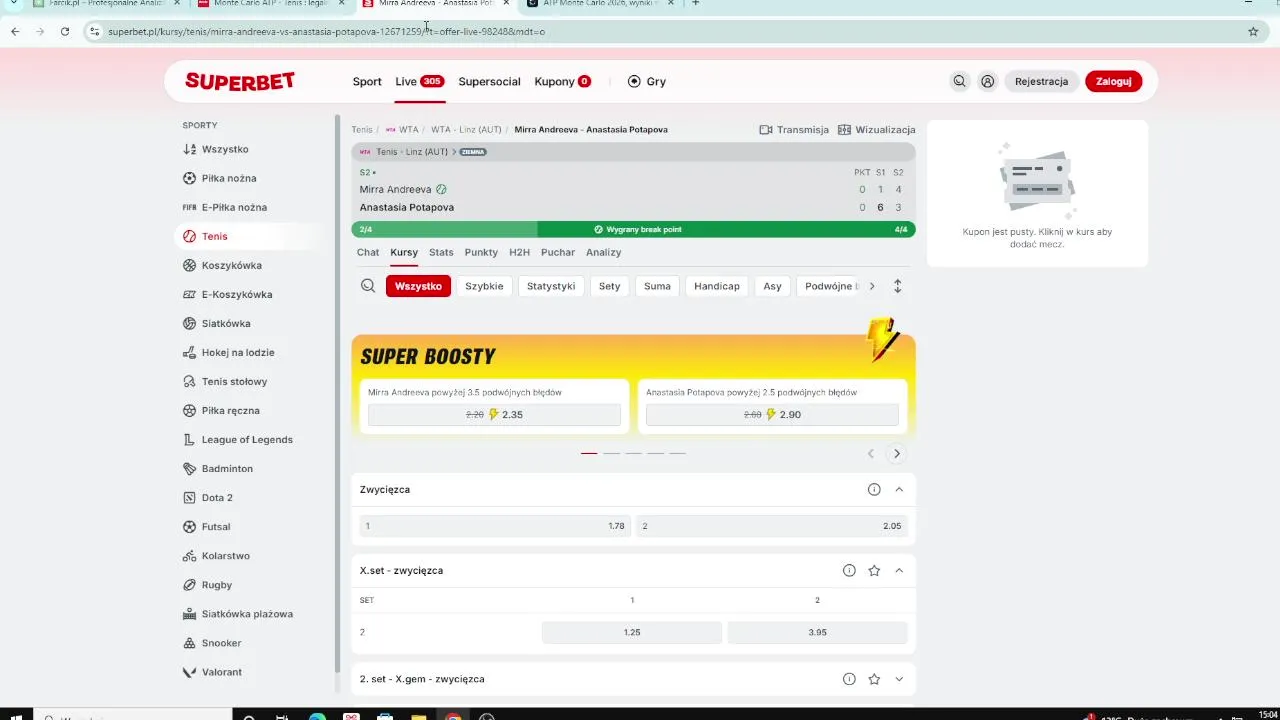Image resolution: width=1280 pixels, height=720 pixels.
Task: Filter markets by Statystyki
Action: point(551,286)
